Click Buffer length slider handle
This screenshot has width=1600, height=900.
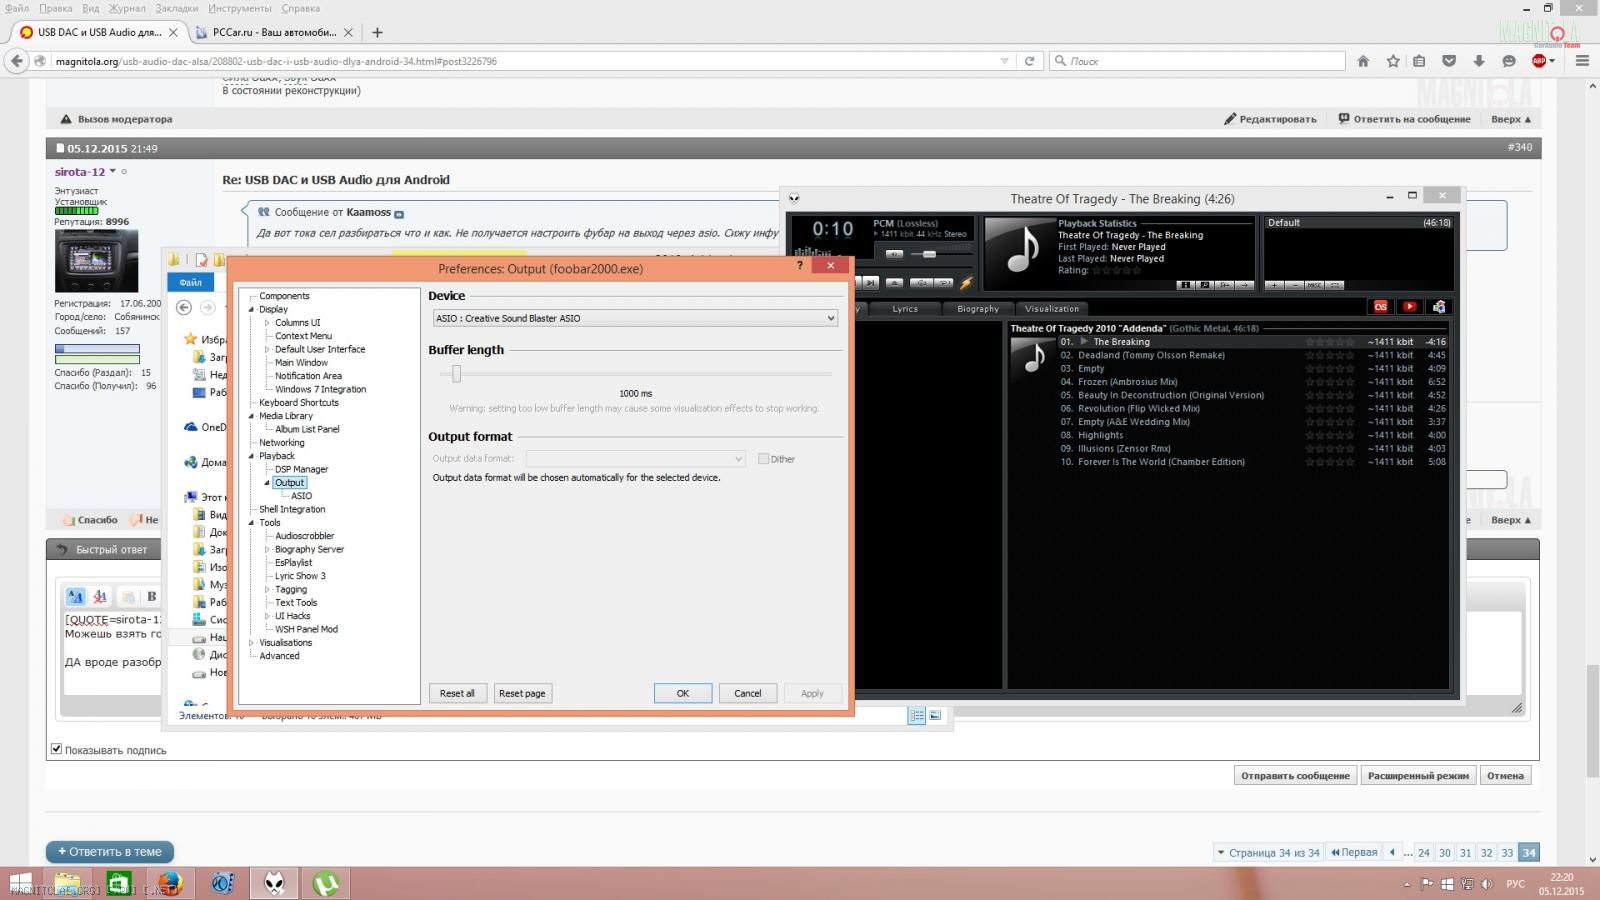pyautogui.click(x=457, y=374)
